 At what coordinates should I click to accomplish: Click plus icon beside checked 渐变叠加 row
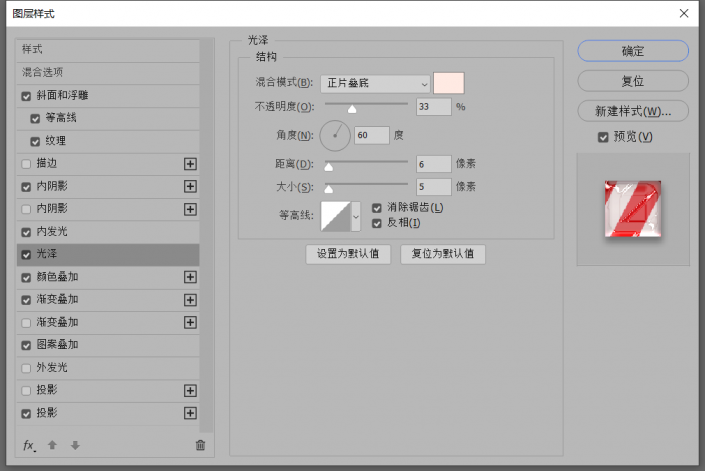click(190, 300)
